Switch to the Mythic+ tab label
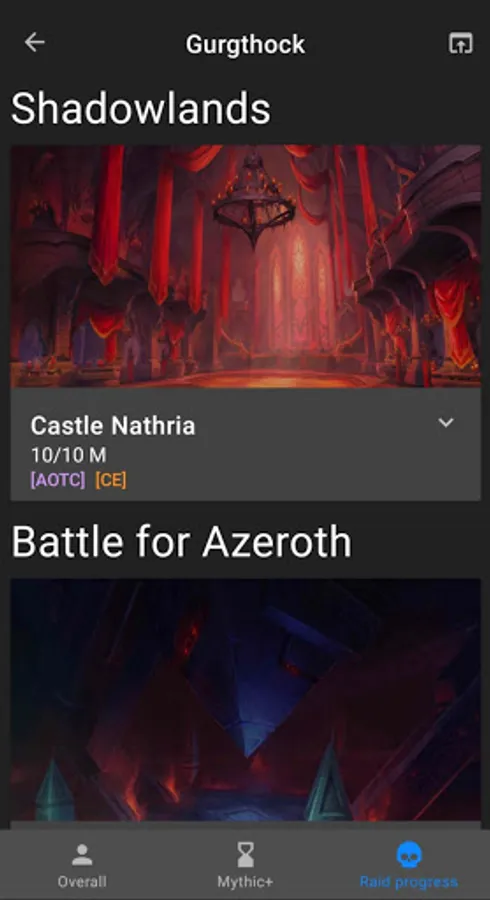Viewport: 490px width, 900px height. pos(246,882)
